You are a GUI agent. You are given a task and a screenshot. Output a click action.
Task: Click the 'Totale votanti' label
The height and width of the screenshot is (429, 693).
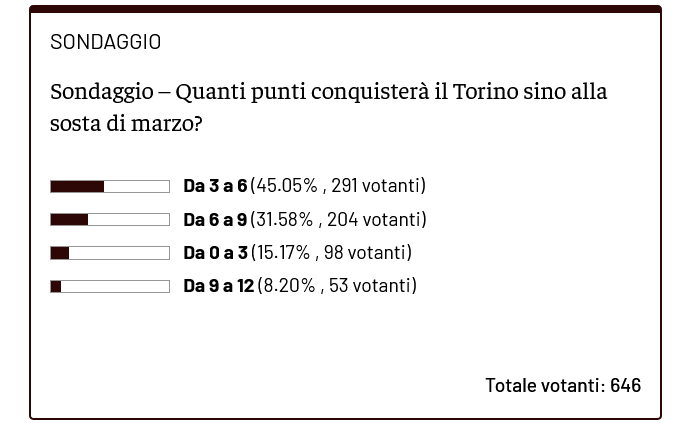click(x=545, y=385)
